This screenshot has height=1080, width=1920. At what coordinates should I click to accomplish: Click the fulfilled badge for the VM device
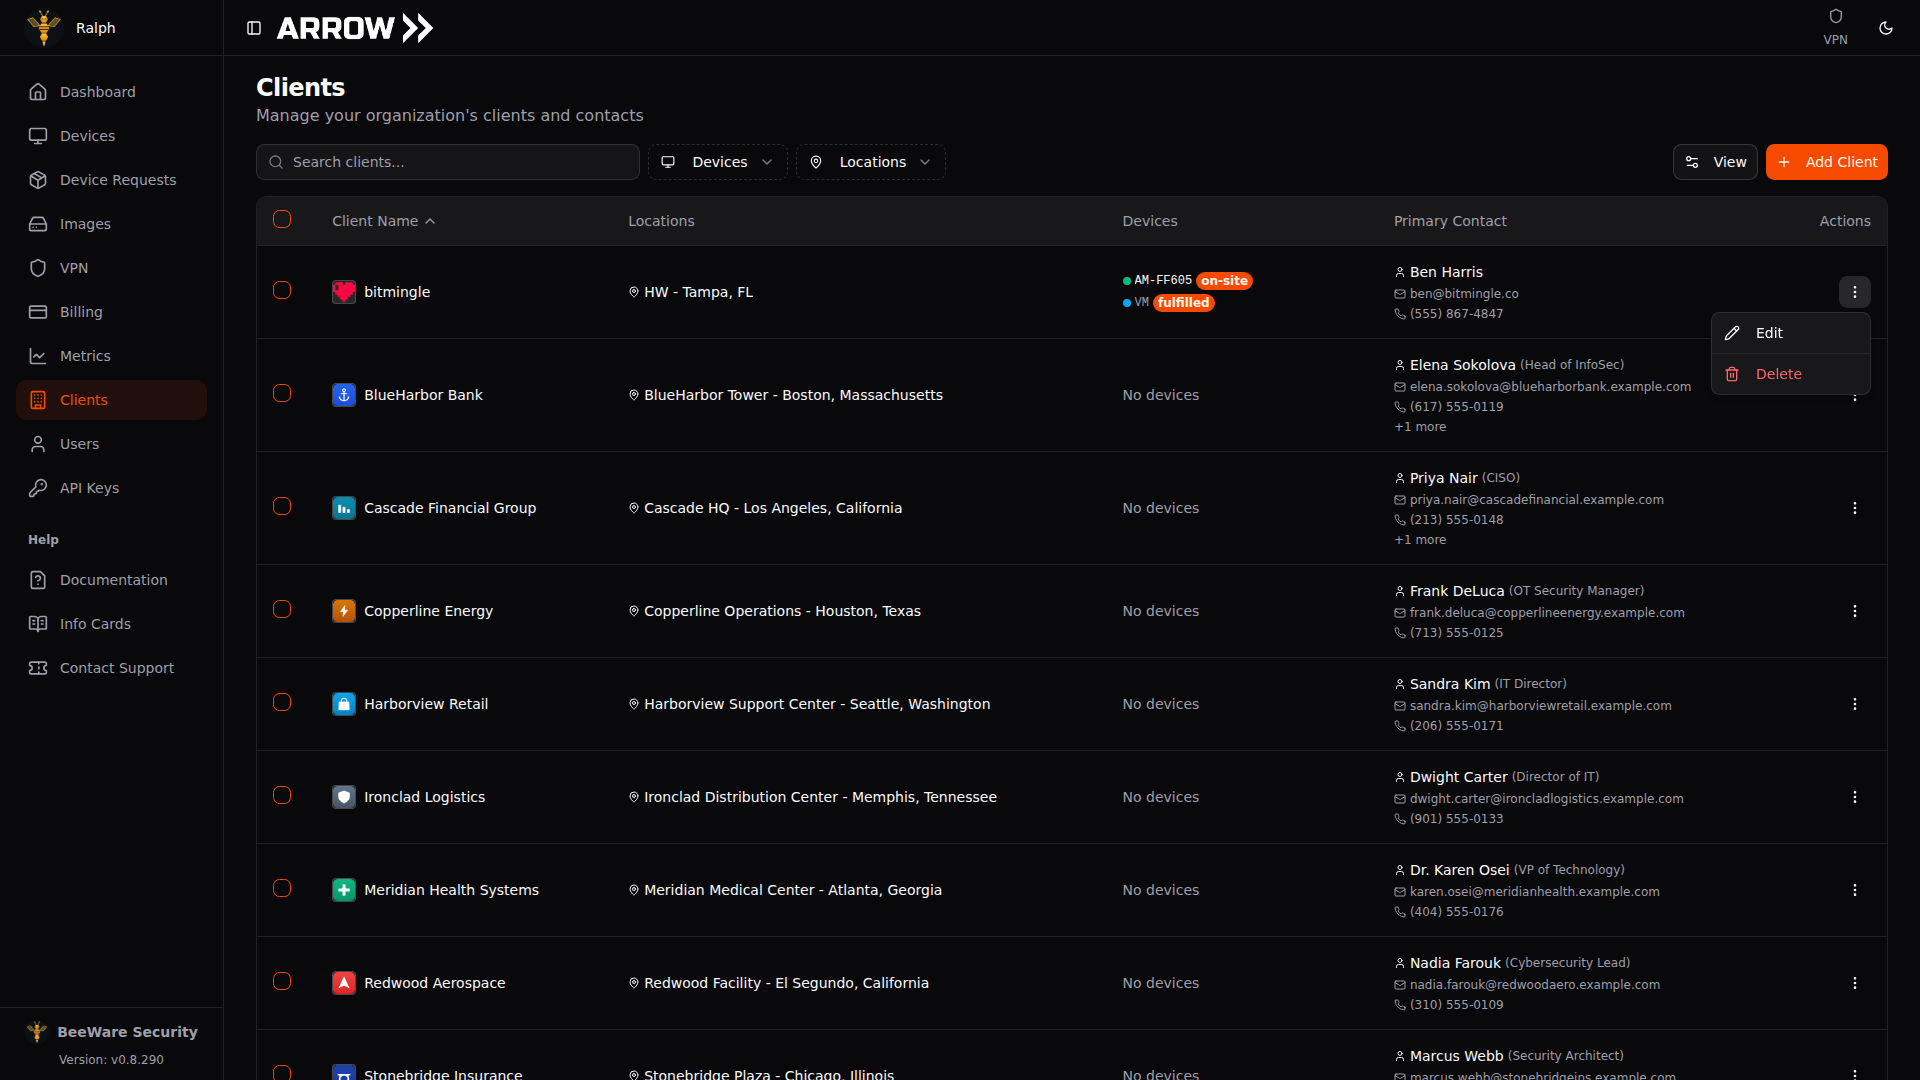(1184, 303)
